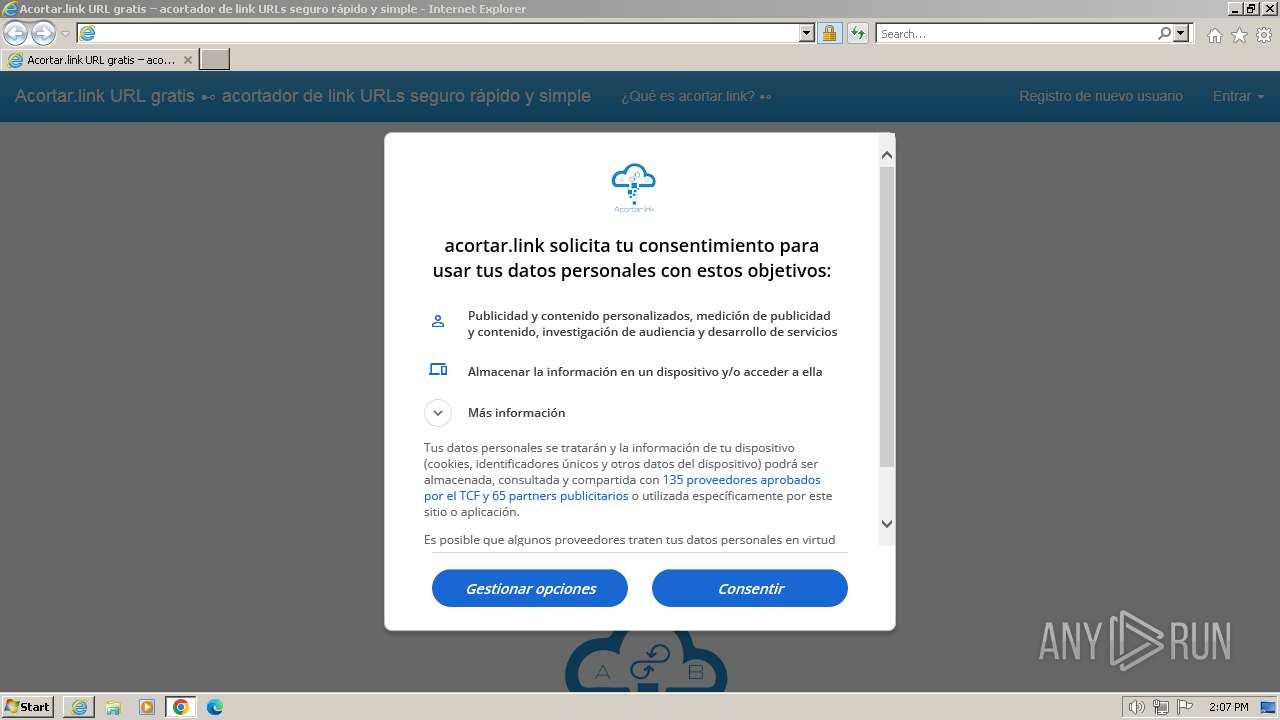1280x720 pixels.
Task: Open Google Chrome from the taskbar
Action: 181,707
